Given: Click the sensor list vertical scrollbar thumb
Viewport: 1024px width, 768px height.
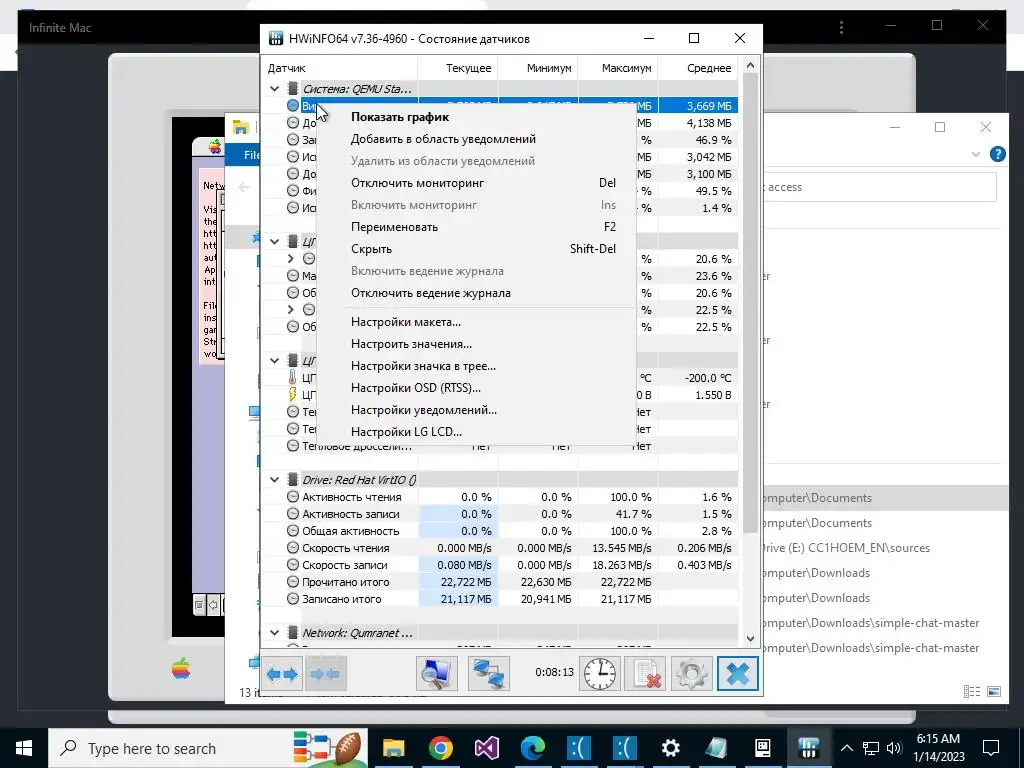Looking at the screenshot, I should click(750, 302).
